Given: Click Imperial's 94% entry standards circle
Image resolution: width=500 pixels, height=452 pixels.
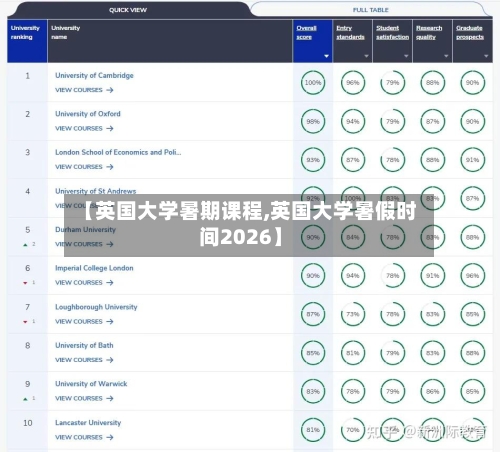Looking at the screenshot, I should (353, 276).
